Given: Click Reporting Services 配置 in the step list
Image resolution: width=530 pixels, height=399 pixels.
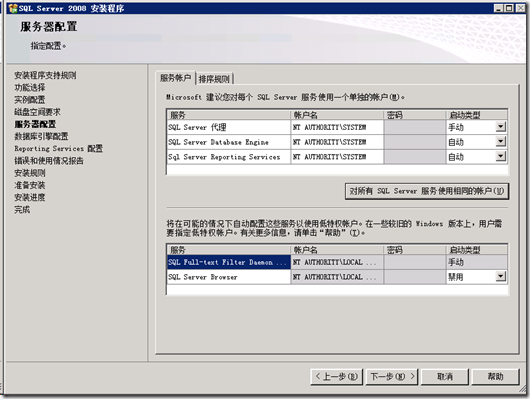Looking at the screenshot, I should pyautogui.click(x=58, y=148).
